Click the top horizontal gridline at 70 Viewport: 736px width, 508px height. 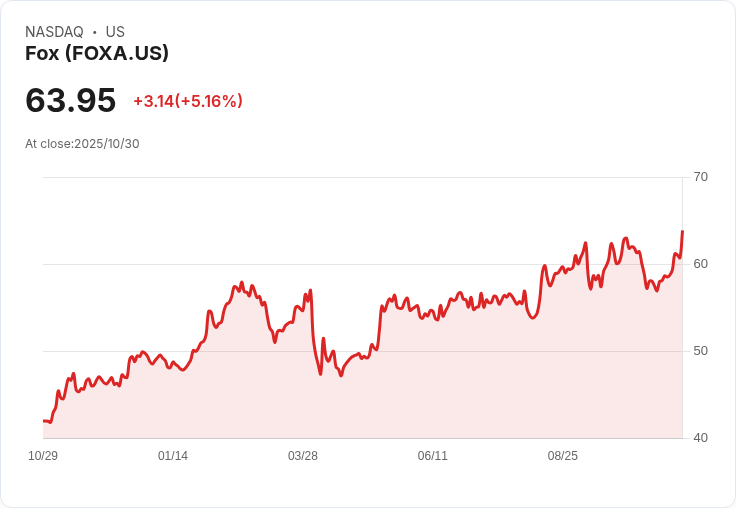pyautogui.click(x=360, y=178)
